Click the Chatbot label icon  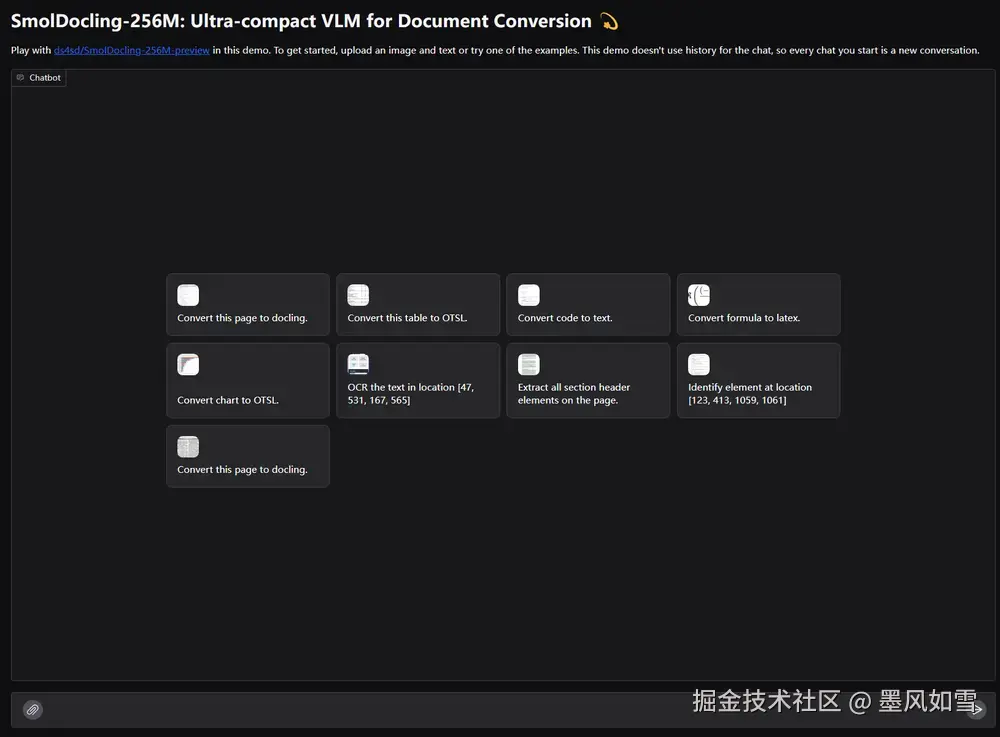point(20,77)
